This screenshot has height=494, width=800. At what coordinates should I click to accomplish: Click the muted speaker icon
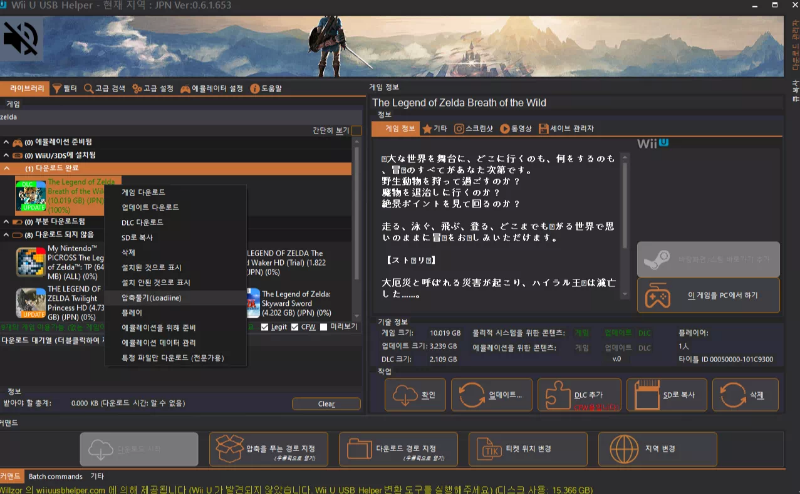[21, 38]
